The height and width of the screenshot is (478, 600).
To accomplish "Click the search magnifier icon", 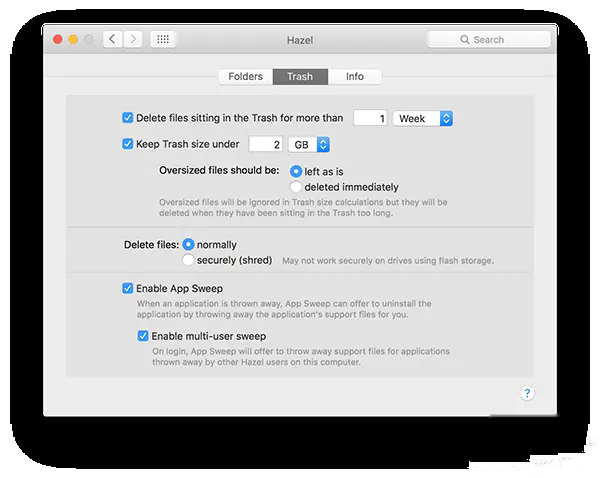I will (x=465, y=39).
